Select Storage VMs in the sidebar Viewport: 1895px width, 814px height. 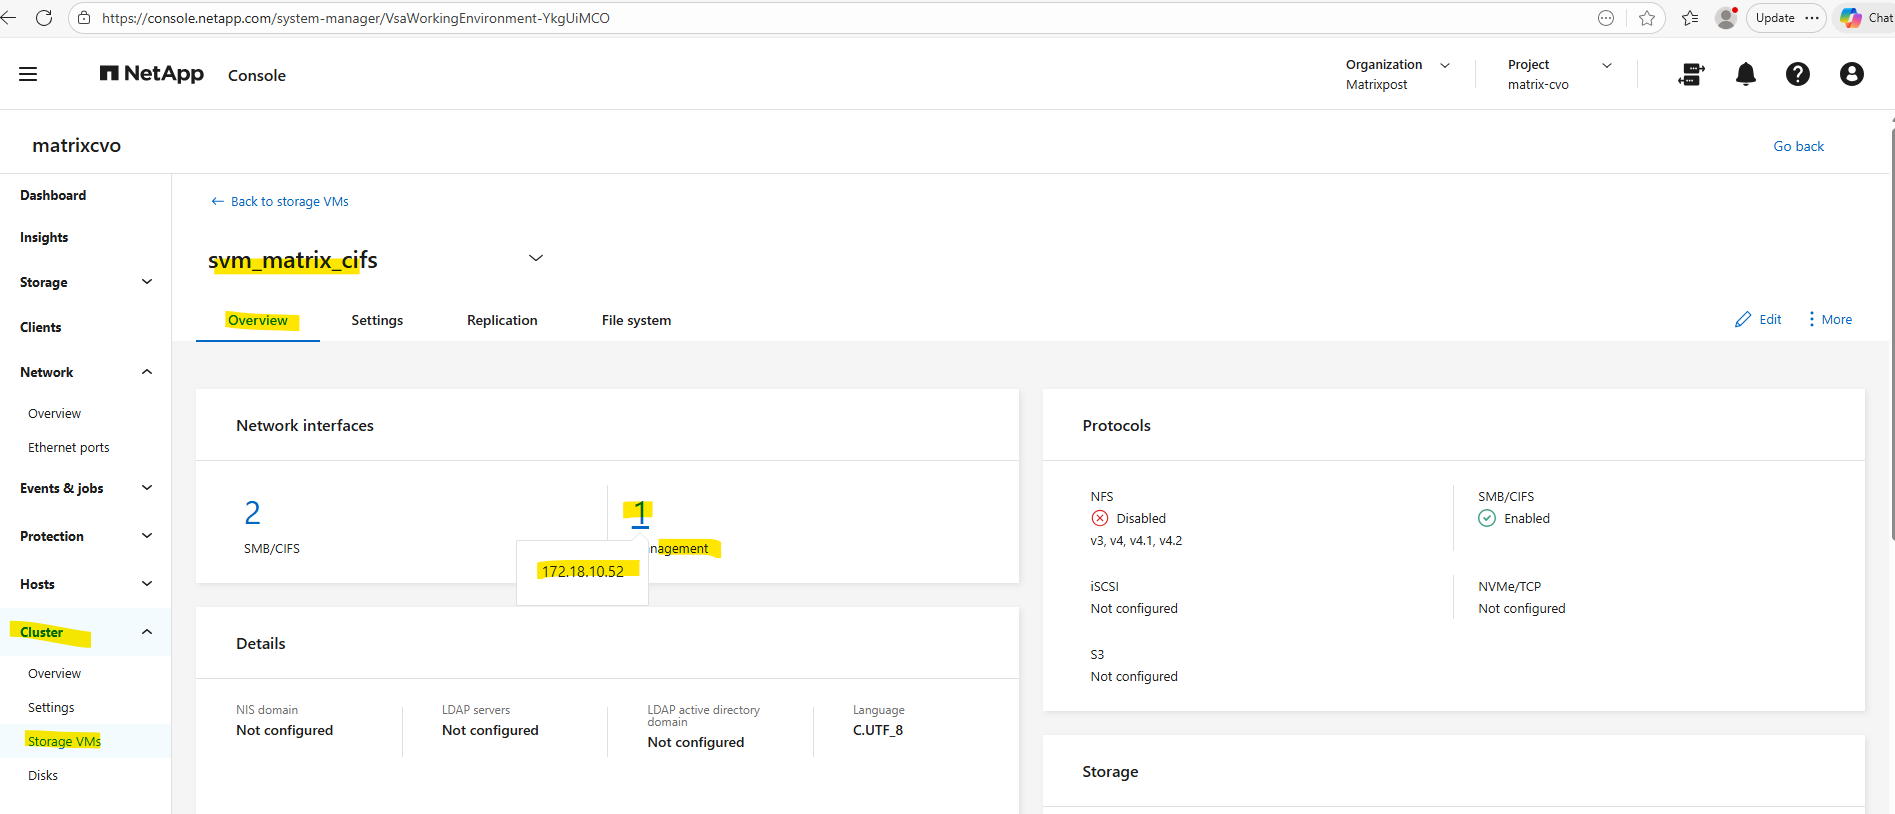pos(64,741)
